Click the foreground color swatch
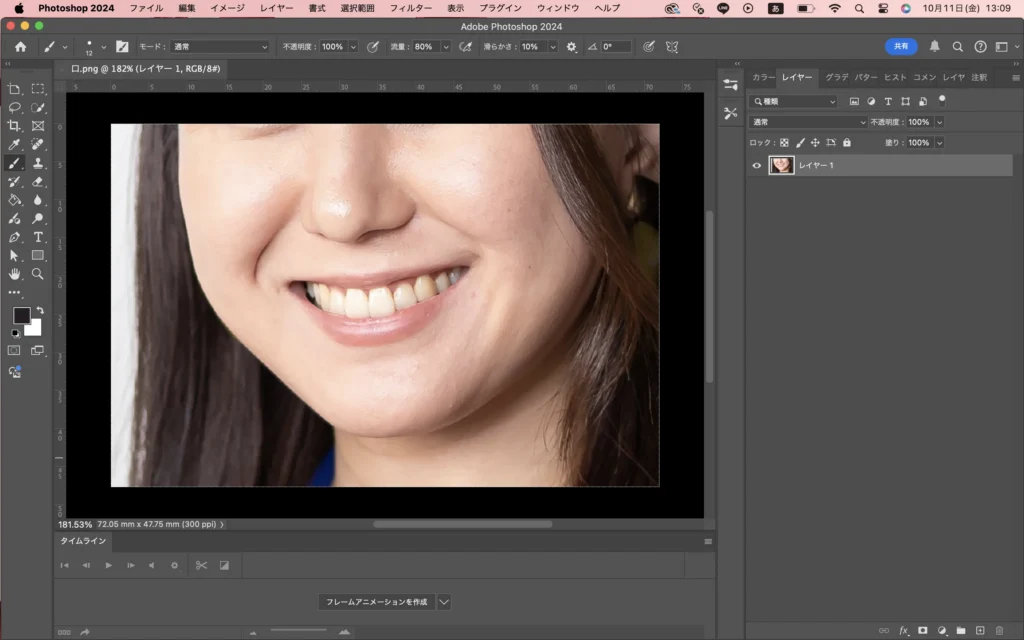 (x=21, y=316)
